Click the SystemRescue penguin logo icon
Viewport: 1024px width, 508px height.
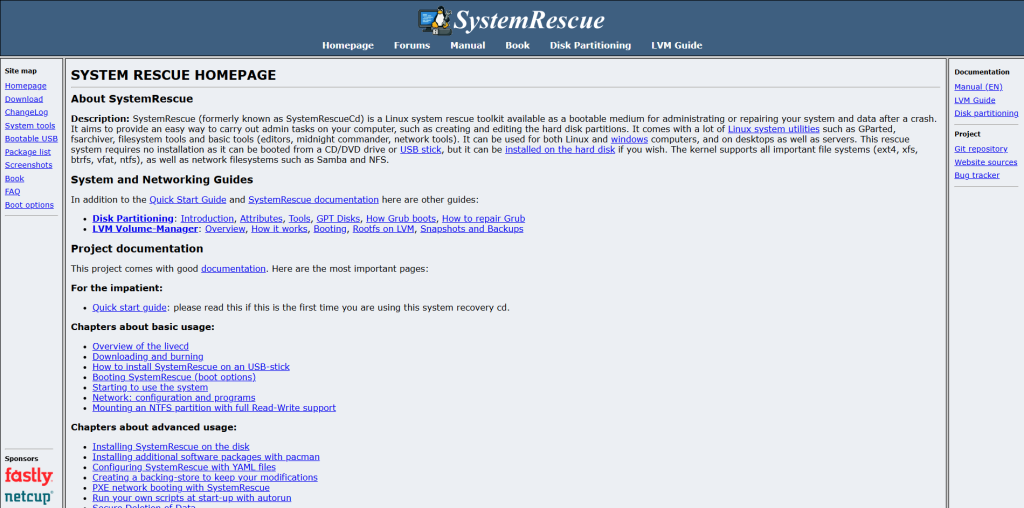pos(434,20)
